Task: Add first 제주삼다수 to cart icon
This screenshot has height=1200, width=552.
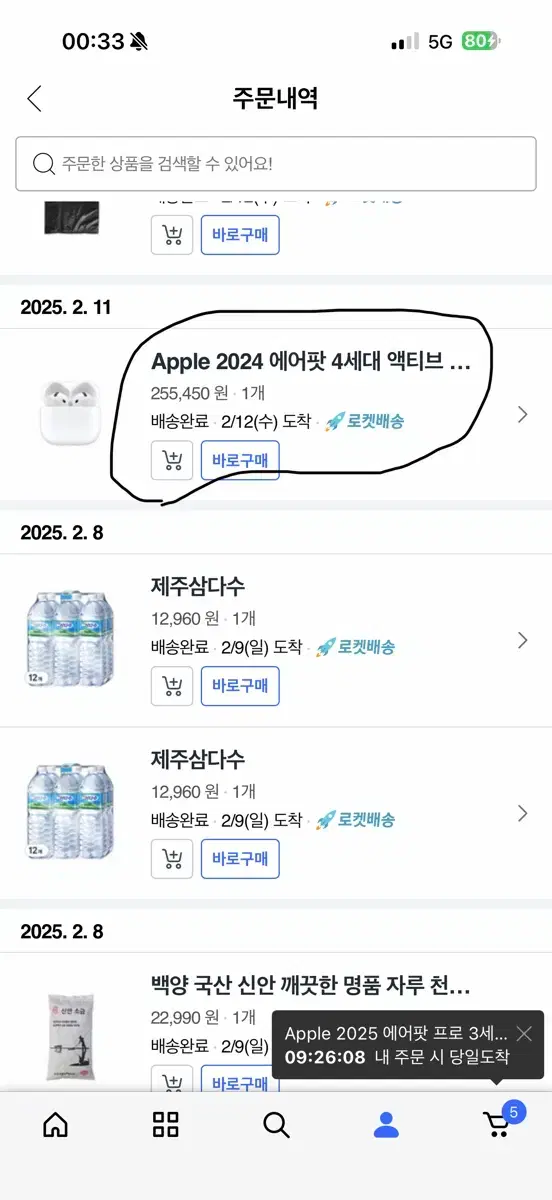Action: point(172,686)
